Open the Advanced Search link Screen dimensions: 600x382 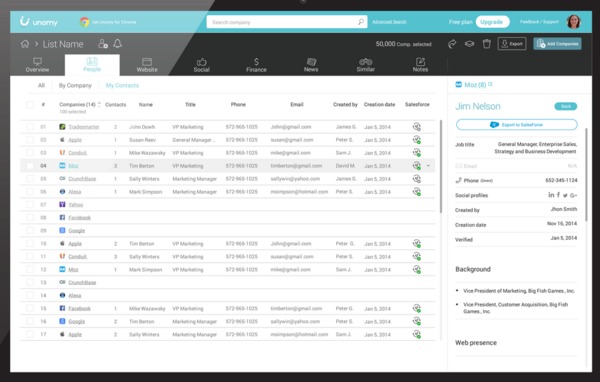[x=389, y=22]
